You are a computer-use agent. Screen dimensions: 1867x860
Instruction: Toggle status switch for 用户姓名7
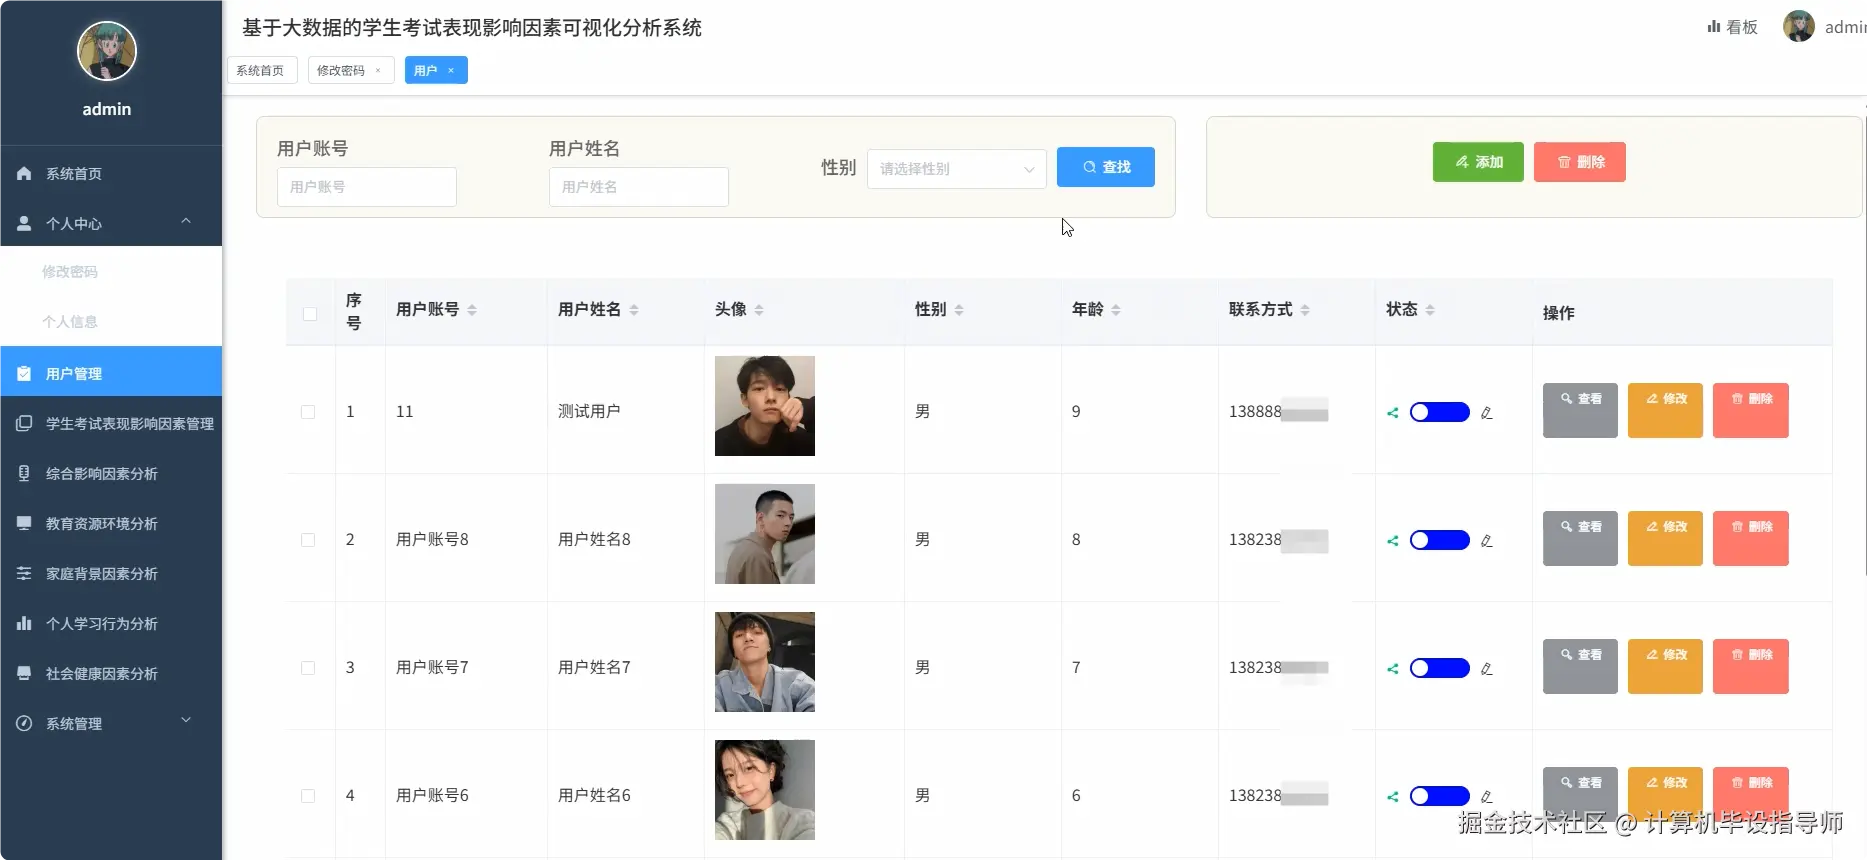click(1439, 668)
